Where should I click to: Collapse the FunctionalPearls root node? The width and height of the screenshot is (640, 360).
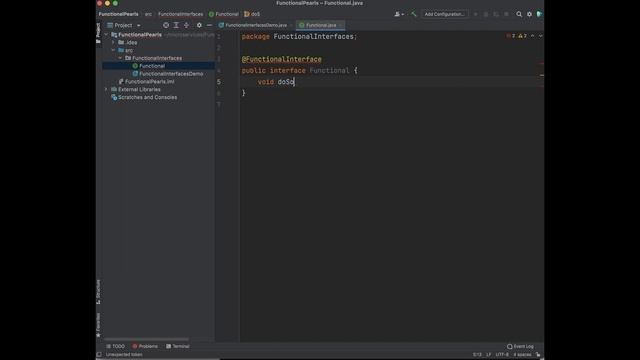(x=107, y=35)
